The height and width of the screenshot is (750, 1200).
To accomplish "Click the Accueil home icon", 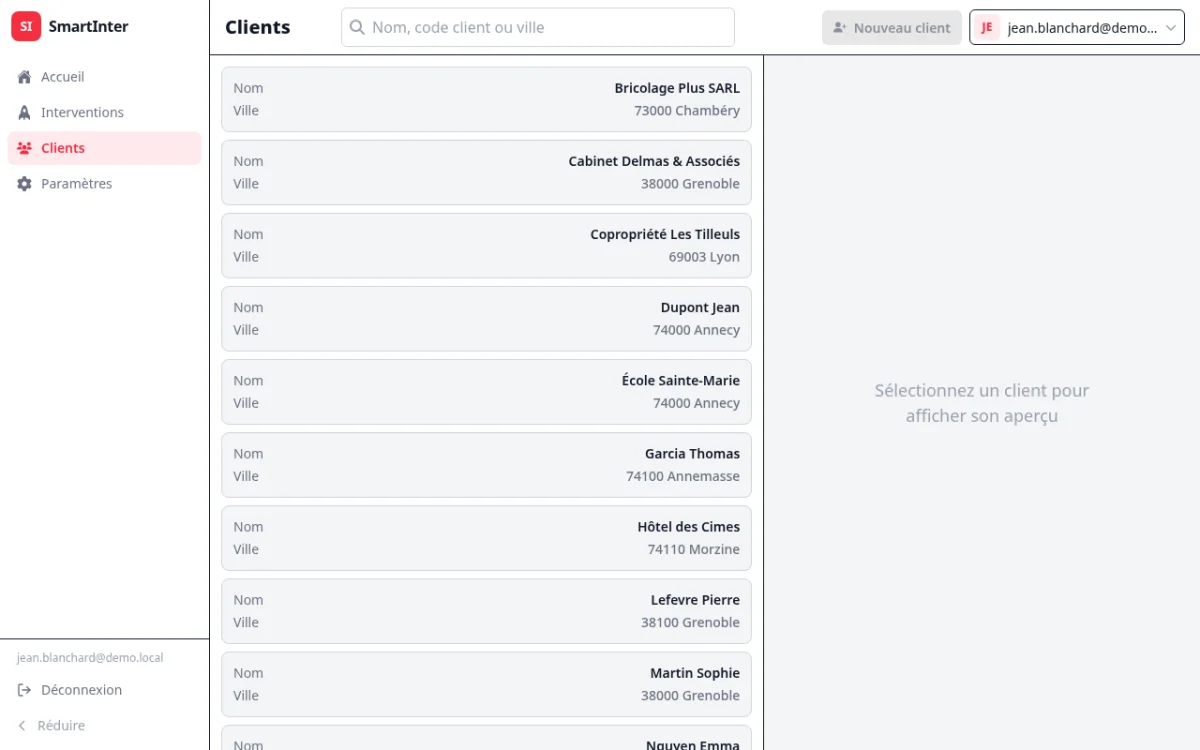I will (25, 77).
